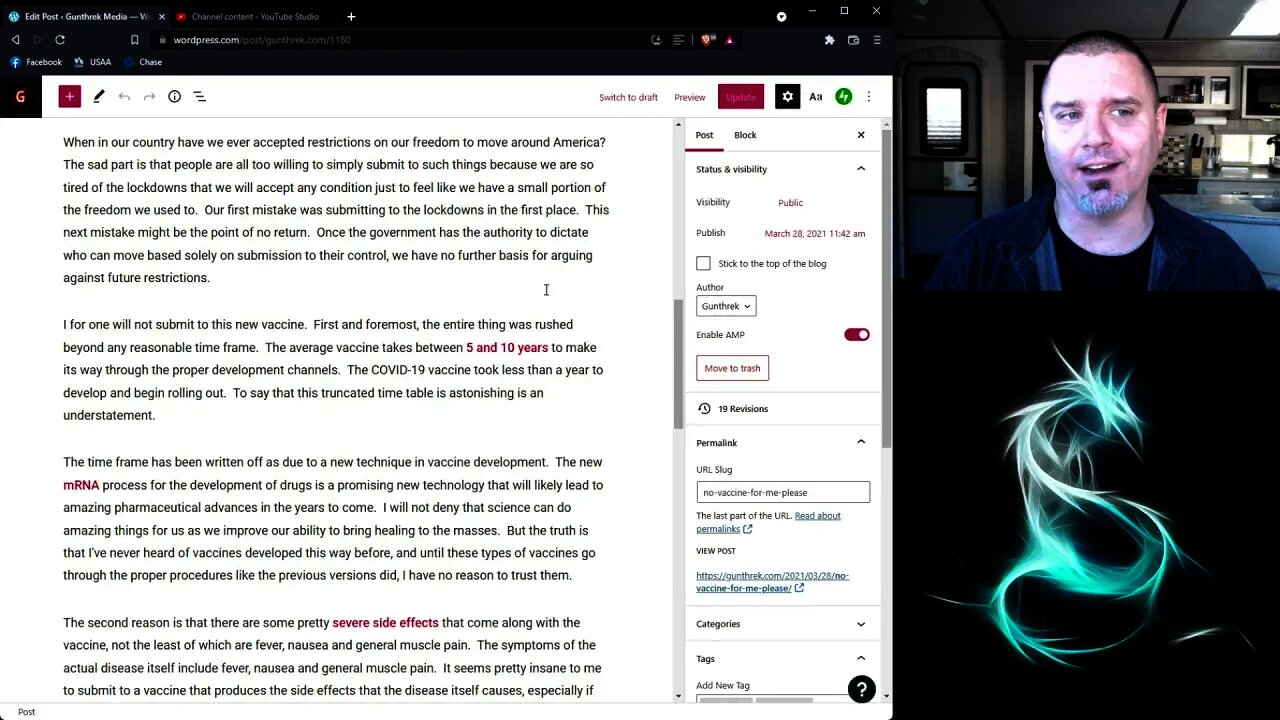Collapse the Tags section
Image resolution: width=1280 pixels, height=720 pixels.
861,658
